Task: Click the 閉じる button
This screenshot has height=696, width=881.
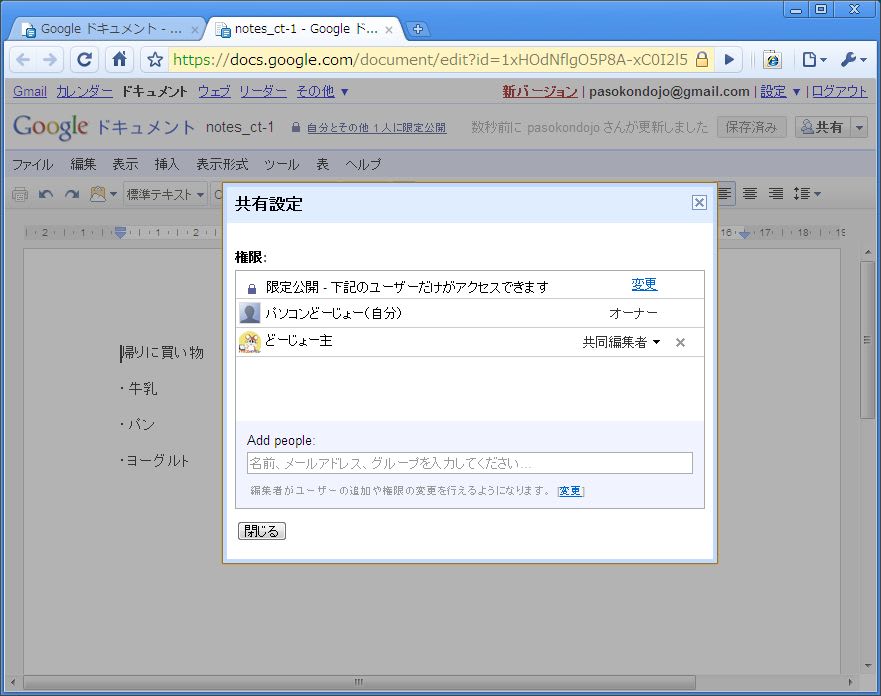Action: pyautogui.click(x=262, y=531)
